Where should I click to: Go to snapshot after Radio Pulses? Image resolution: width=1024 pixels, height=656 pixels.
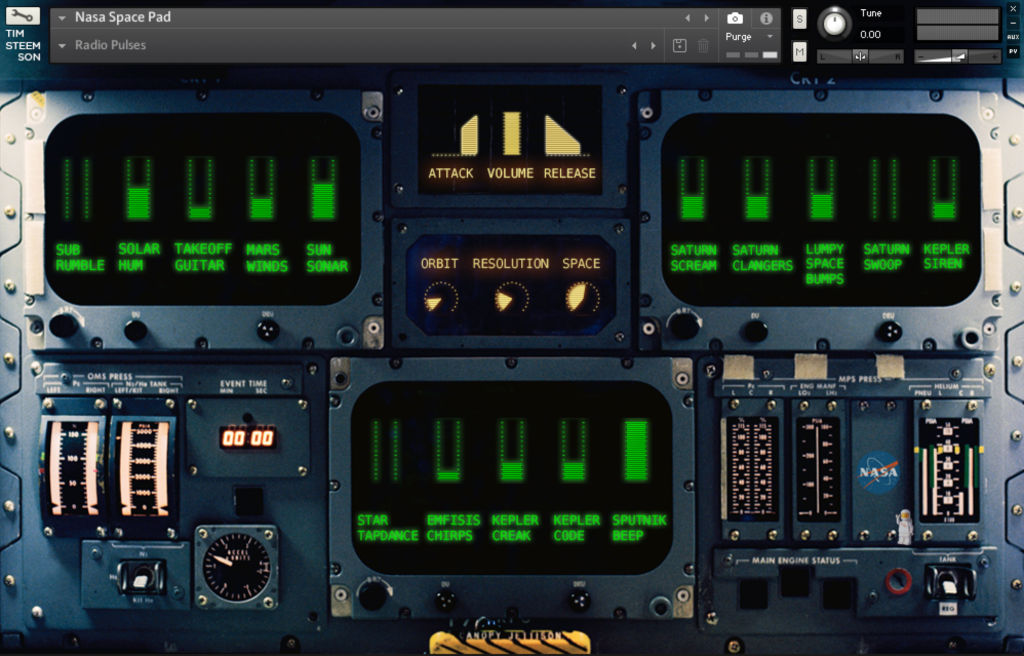click(x=653, y=46)
